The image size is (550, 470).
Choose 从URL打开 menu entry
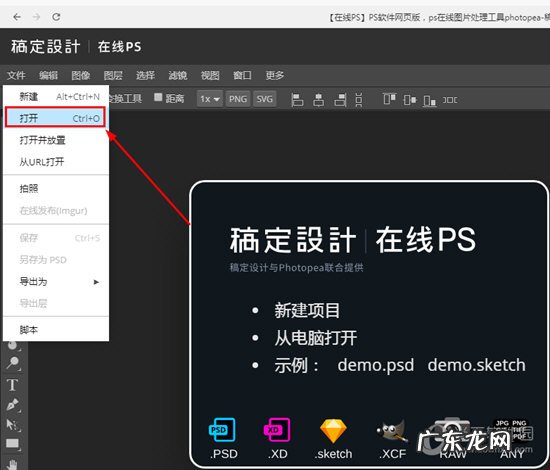tap(56, 162)
